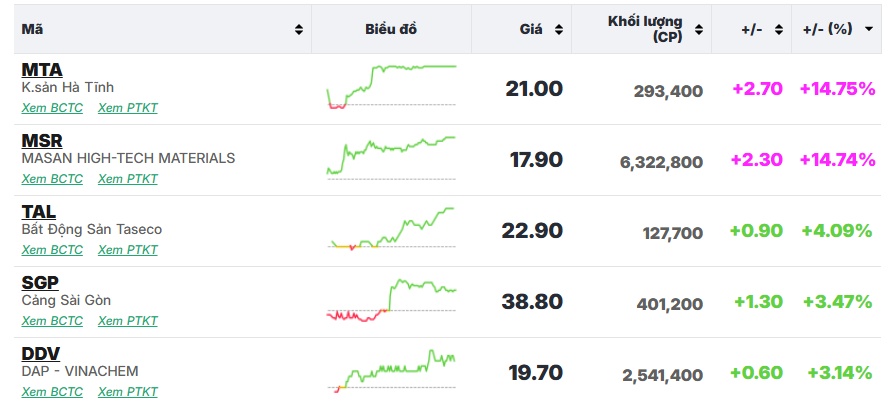View Xem PTKT analysis for MSR
This screenshot has height=408, width=890.
point(127,179)
